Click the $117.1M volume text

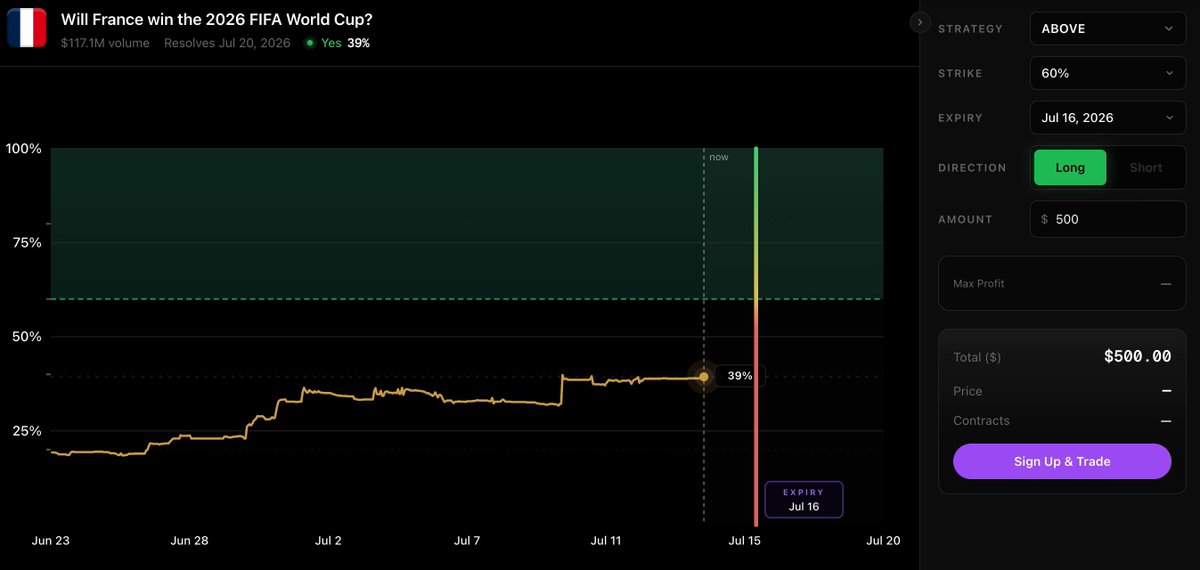[x=105, y=43]
